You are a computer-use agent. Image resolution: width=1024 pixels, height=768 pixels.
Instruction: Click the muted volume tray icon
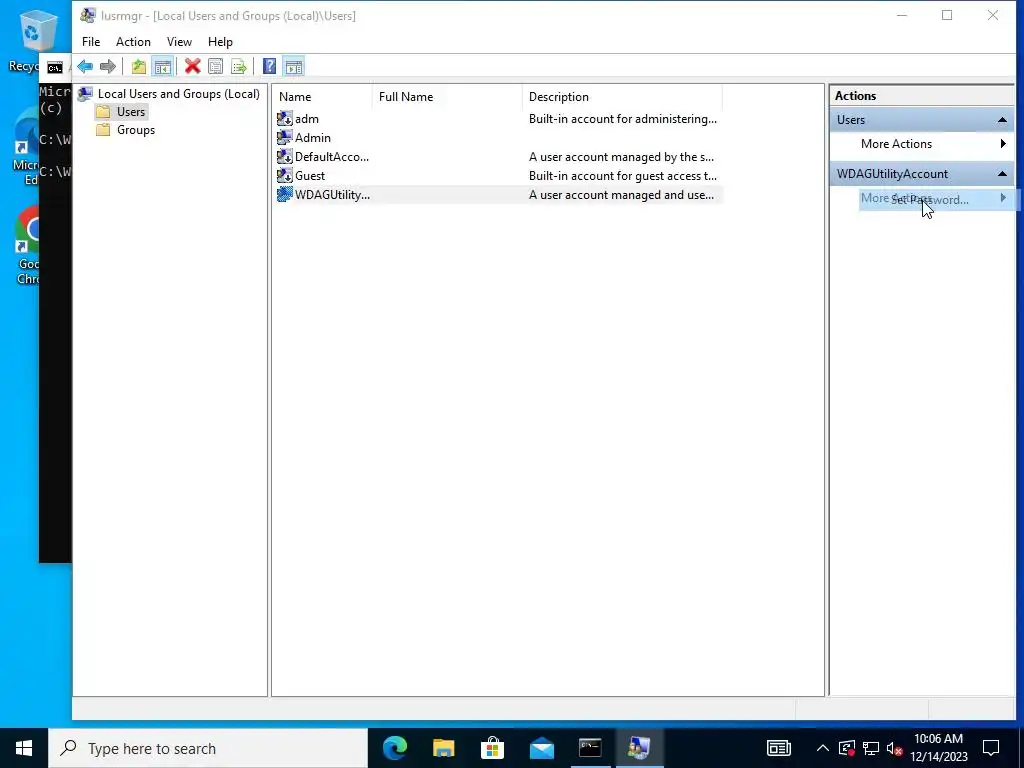tap(895, 748)
